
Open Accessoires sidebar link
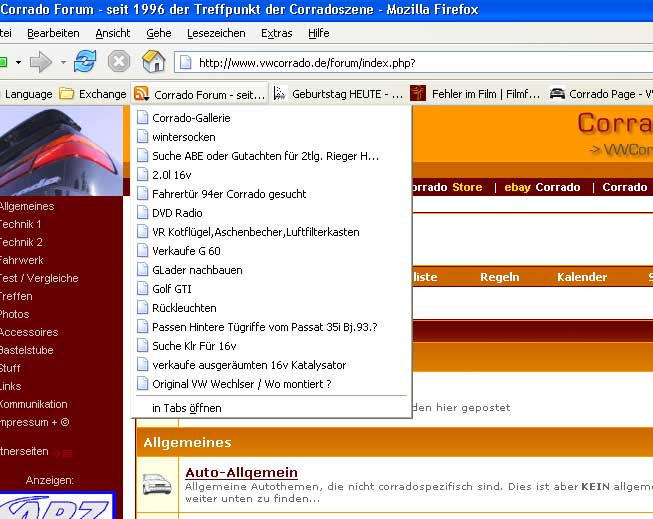29,332
